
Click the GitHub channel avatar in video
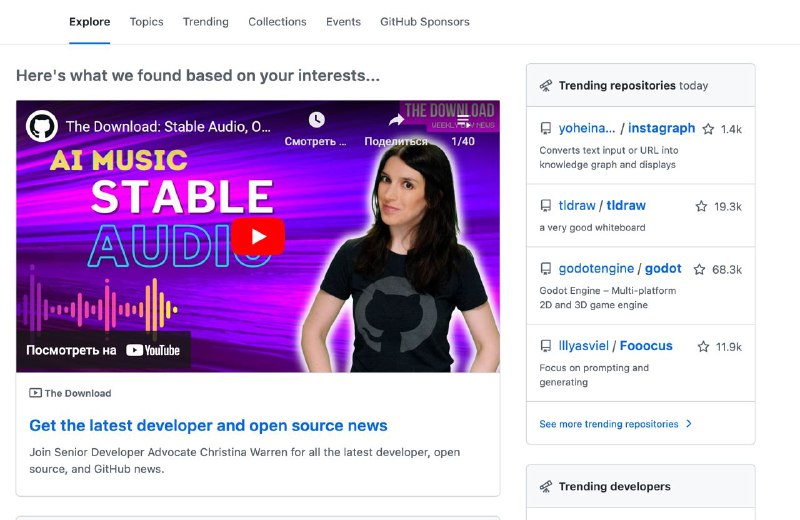click(x=41, y=126)
